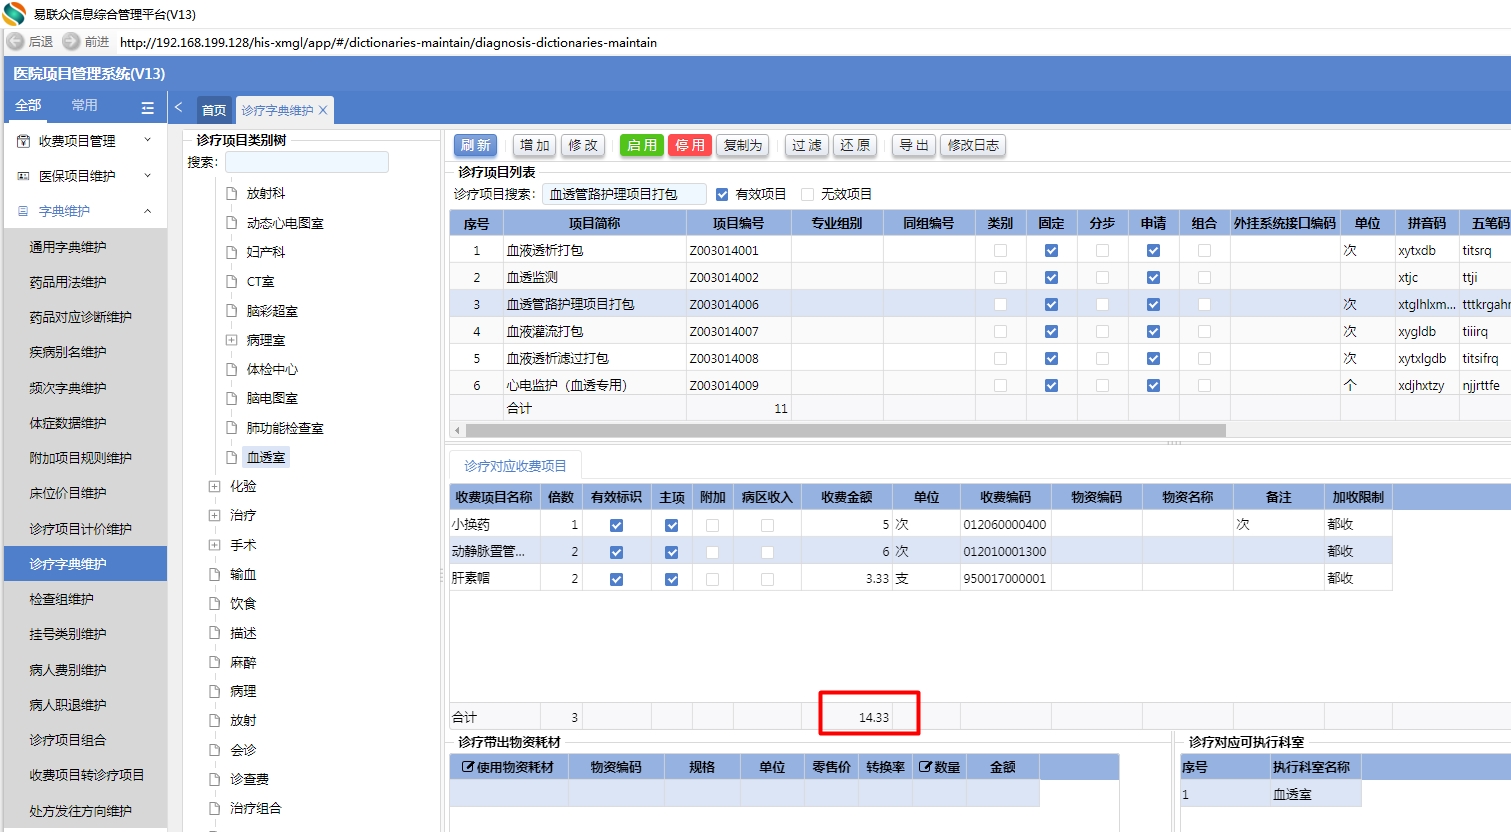Screen dimensions: 1511x832
Task: Switch to the 全部 sidebar tab
Action: pos(28,105)
